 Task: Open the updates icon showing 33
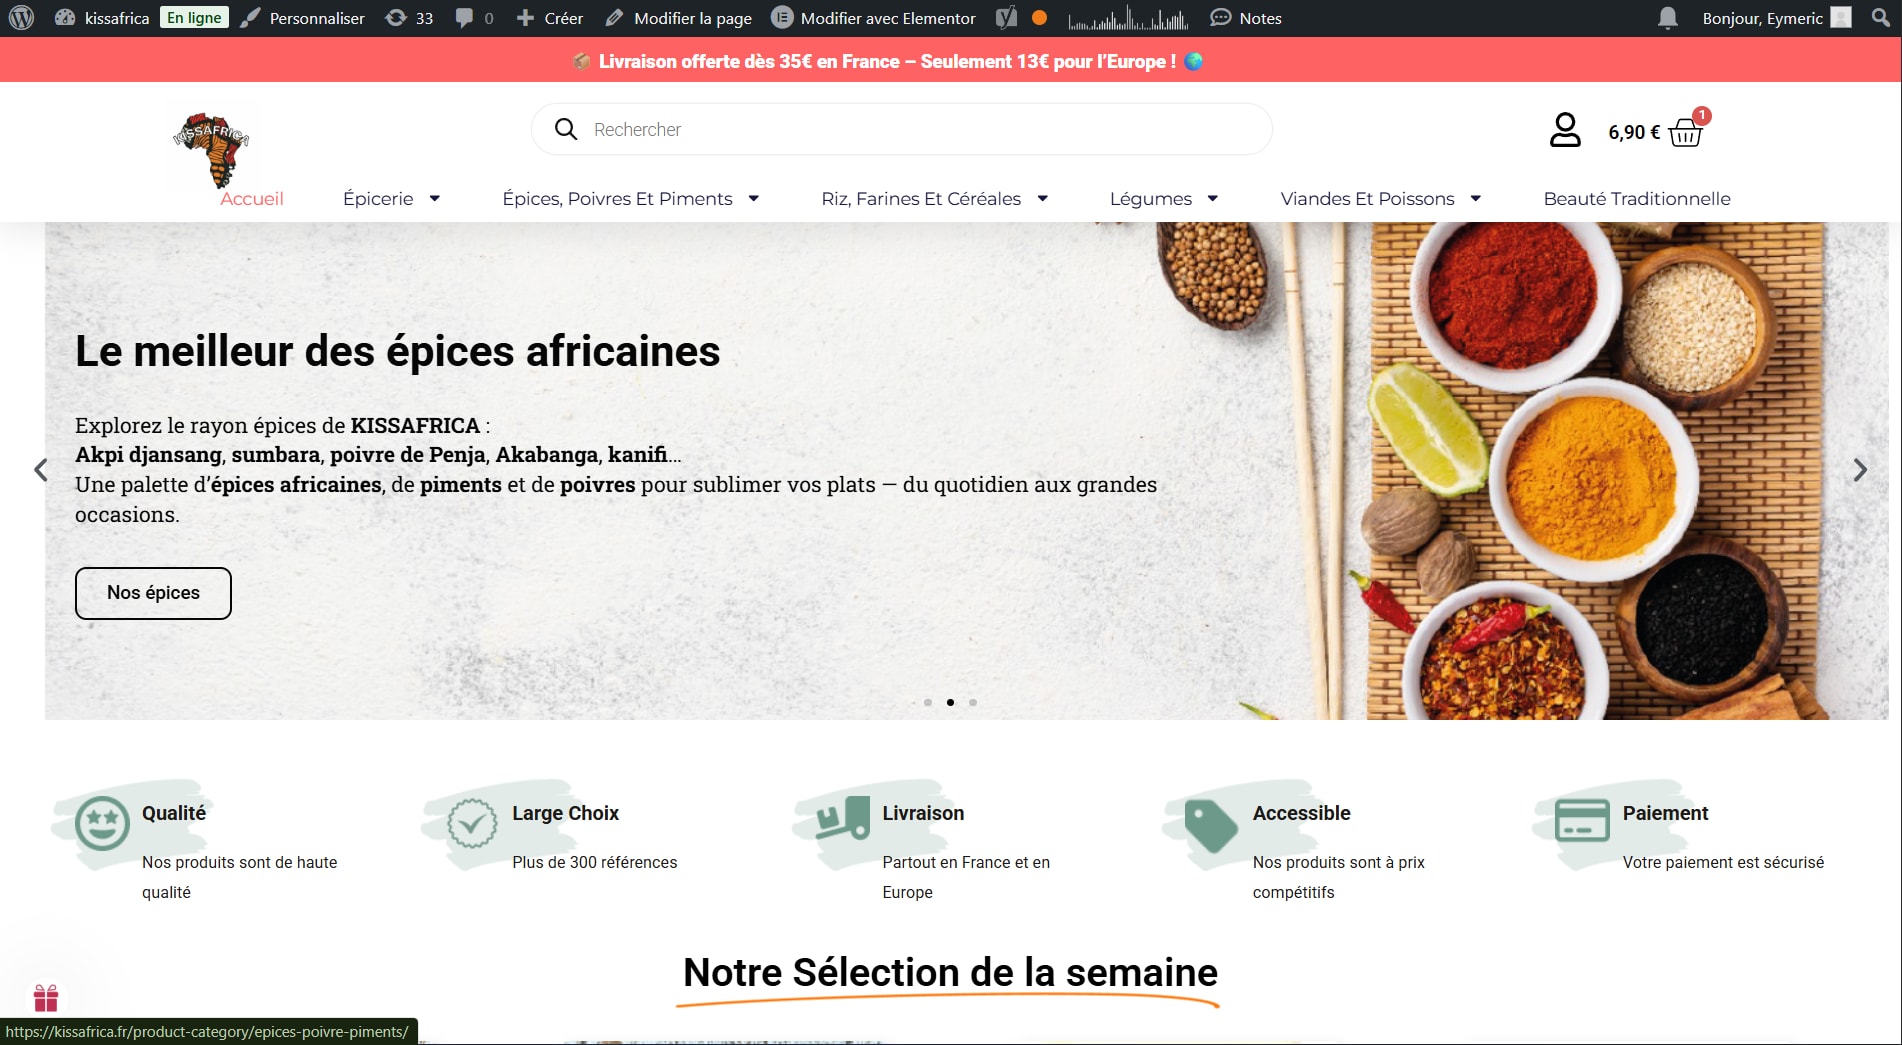[397, 18]
